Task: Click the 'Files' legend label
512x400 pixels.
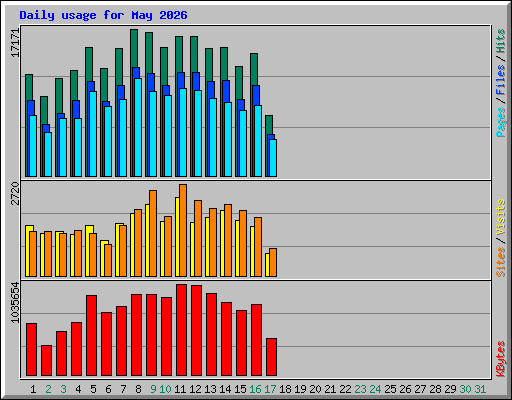Action: (x=501, y=80)
